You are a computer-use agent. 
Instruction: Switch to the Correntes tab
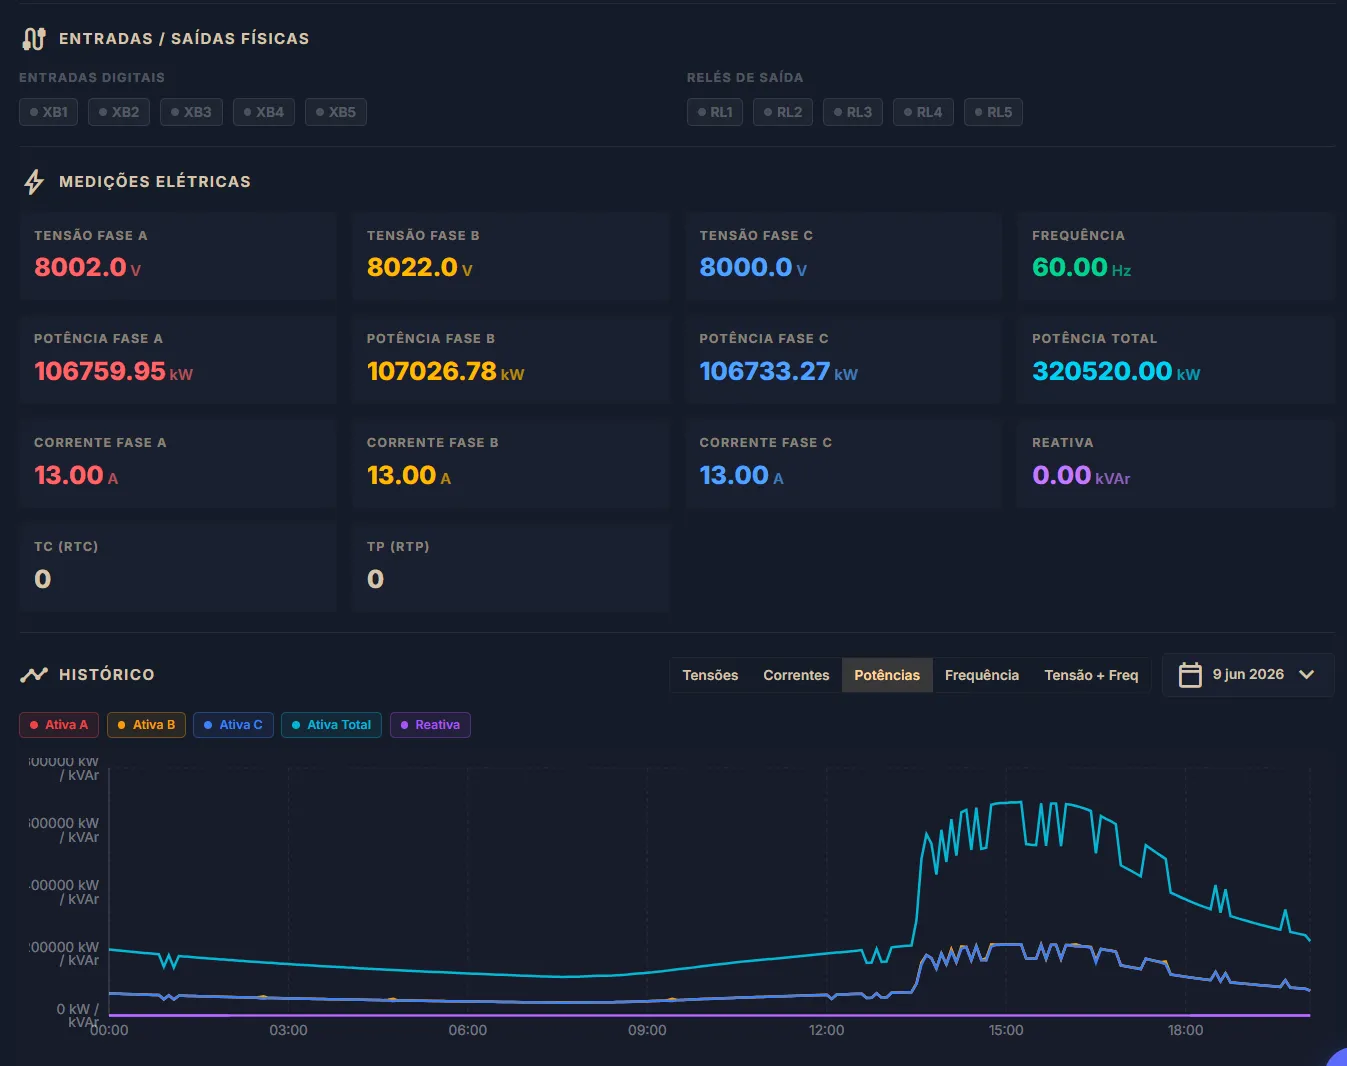tap(796, 675)
